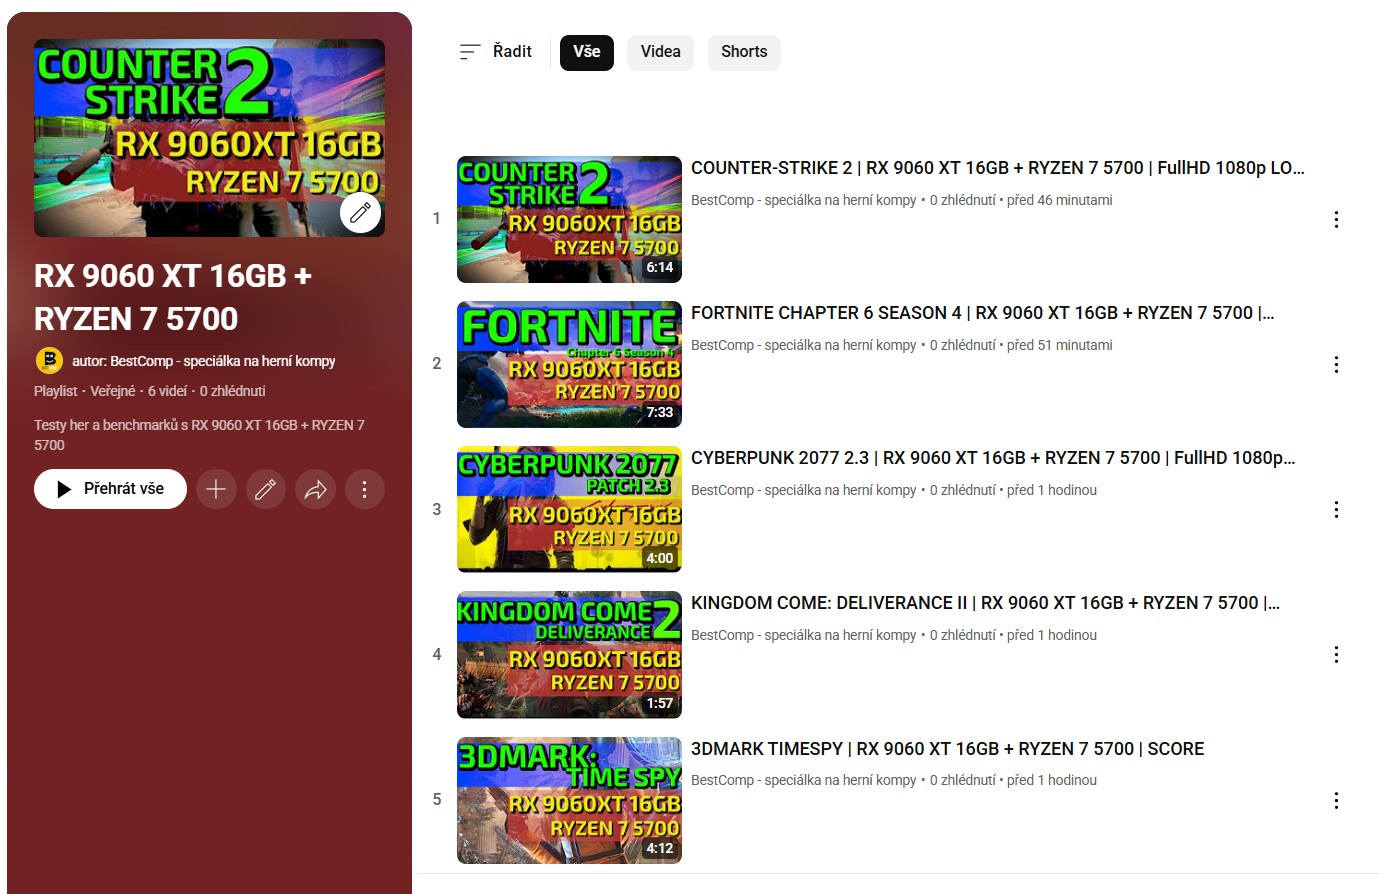
Task: Open the Kingdom Come: Deliverance II video title
Action: (986, 603)
